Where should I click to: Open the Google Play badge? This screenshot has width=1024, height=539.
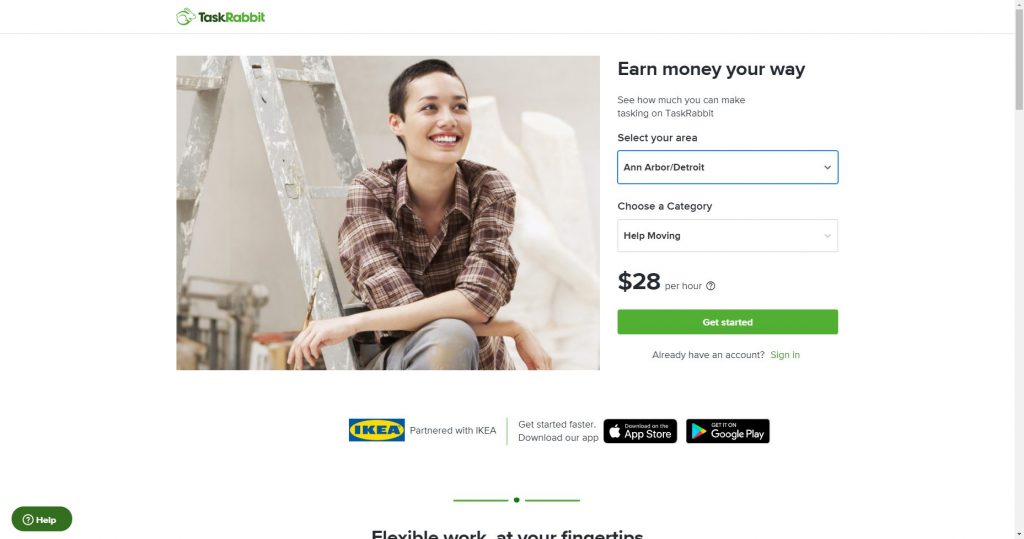click(728, 431)
